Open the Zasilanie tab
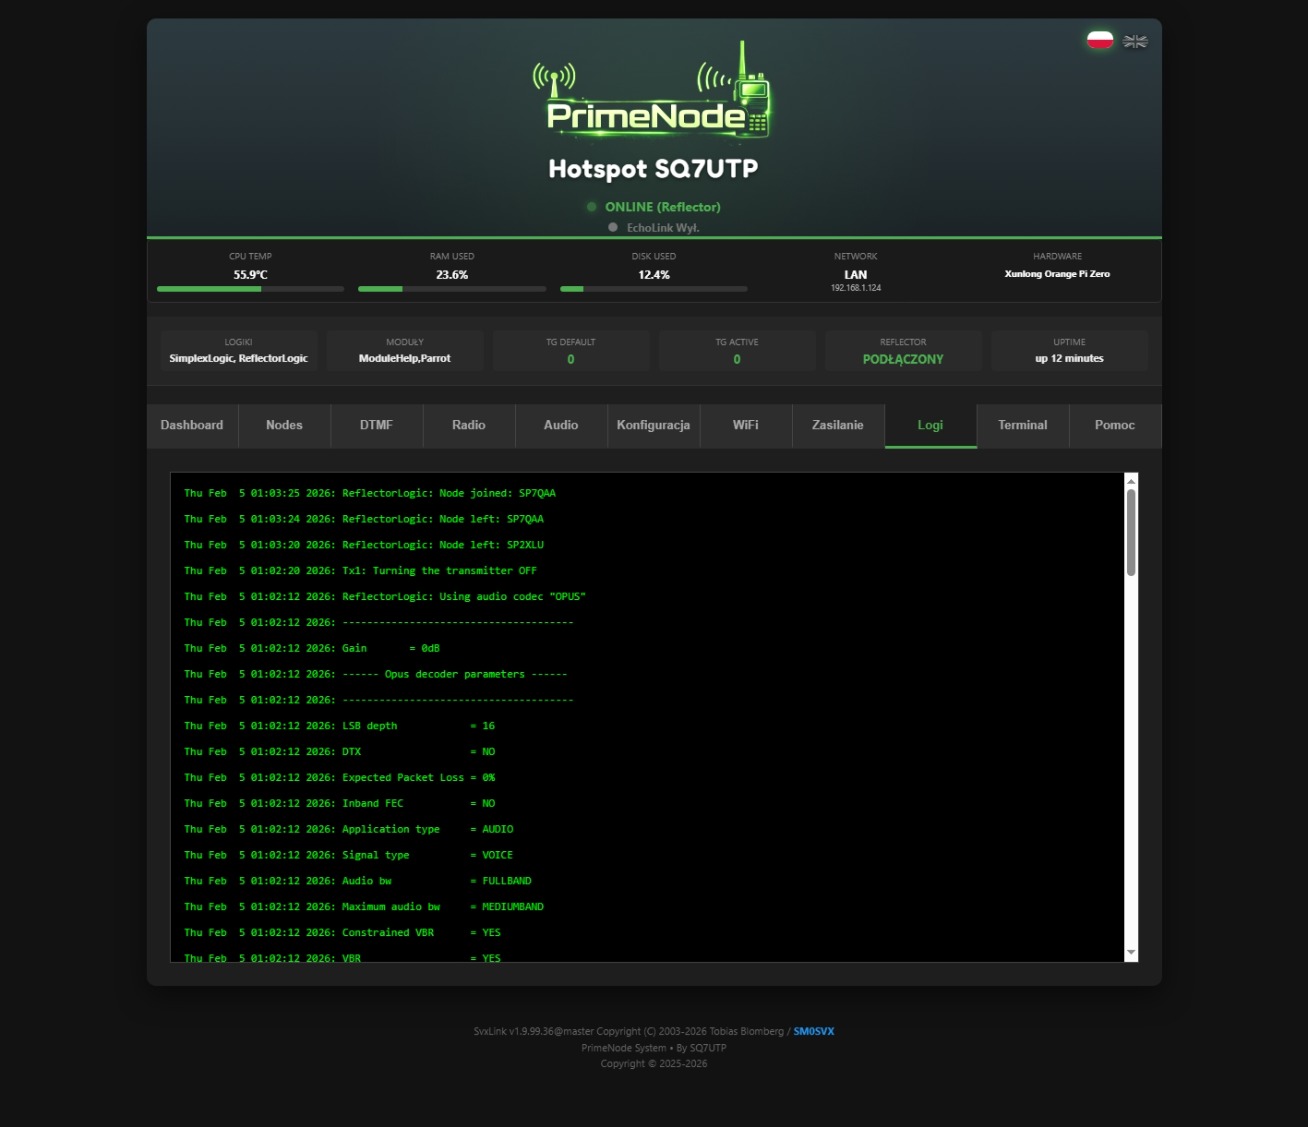The height and width of the screenshot is (1127, 1308). click(838, 426)
